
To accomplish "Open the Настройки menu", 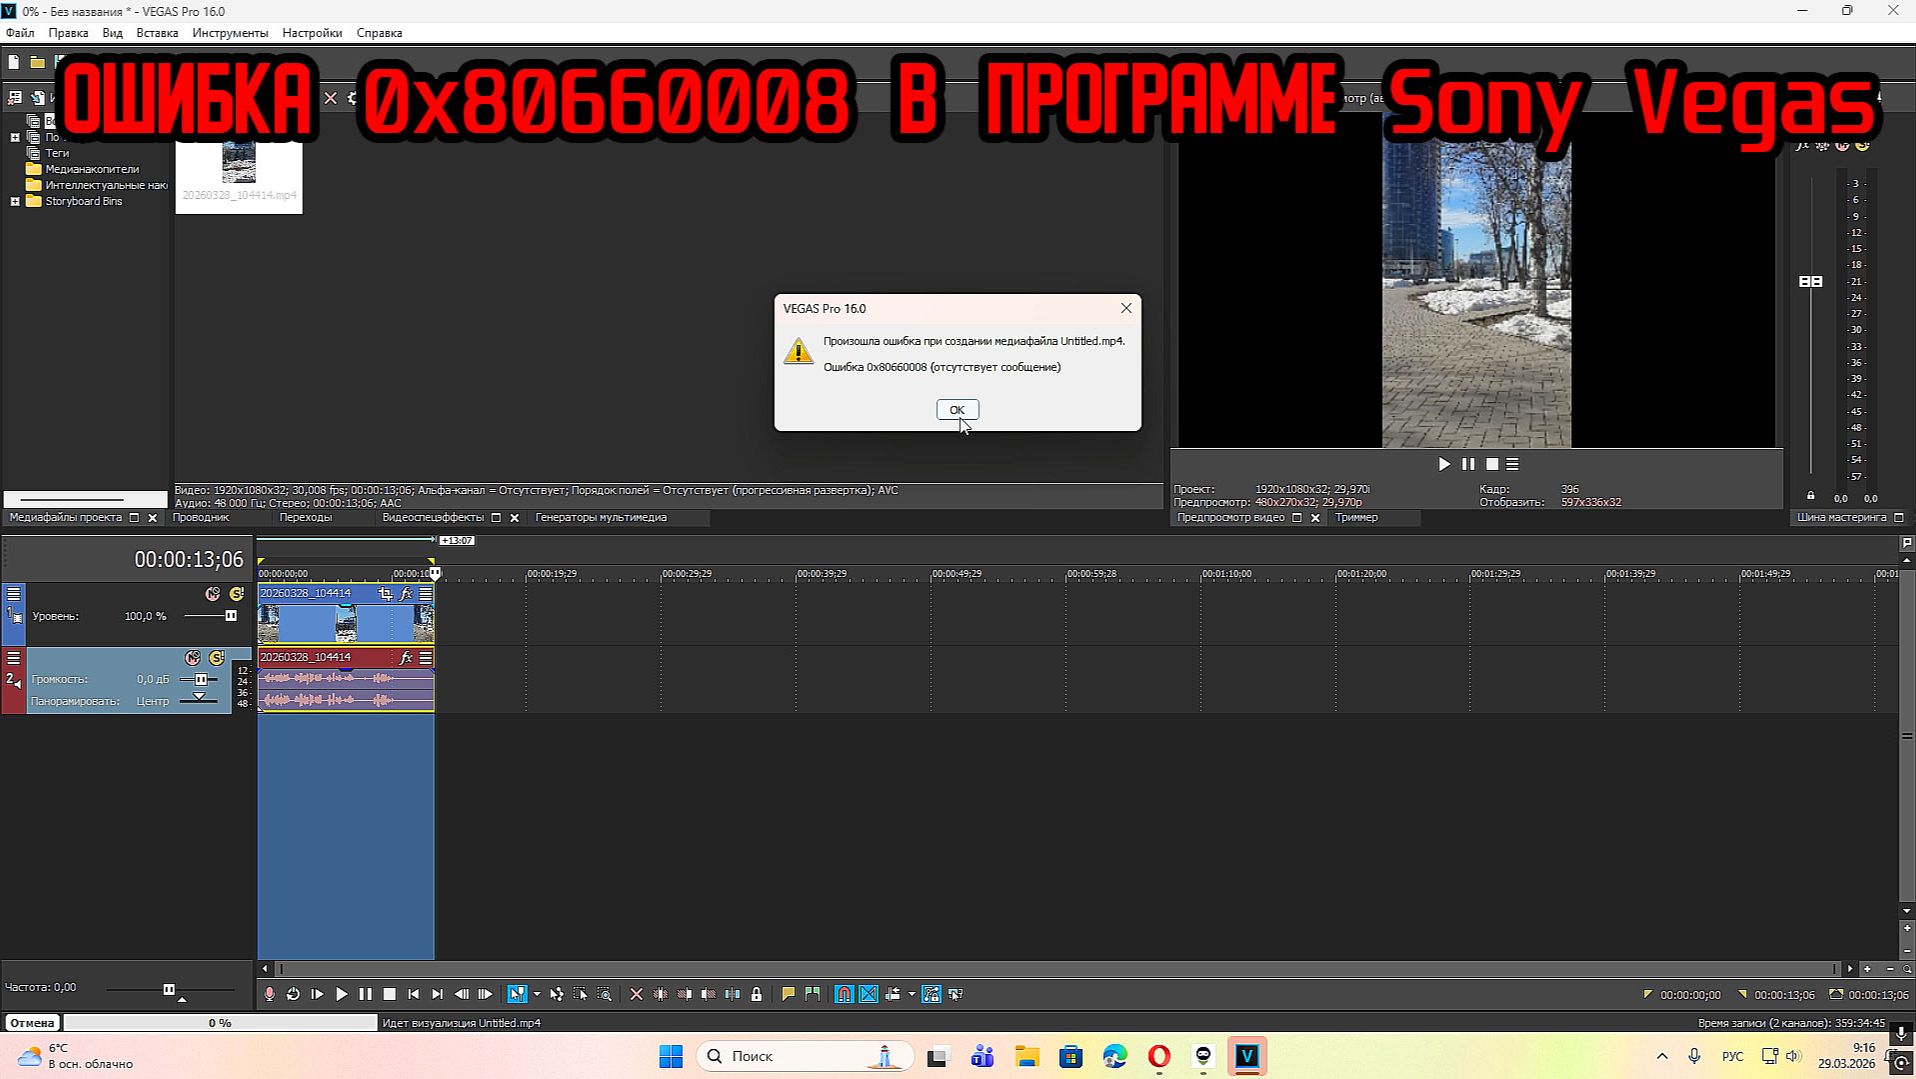I will (312, 33).
